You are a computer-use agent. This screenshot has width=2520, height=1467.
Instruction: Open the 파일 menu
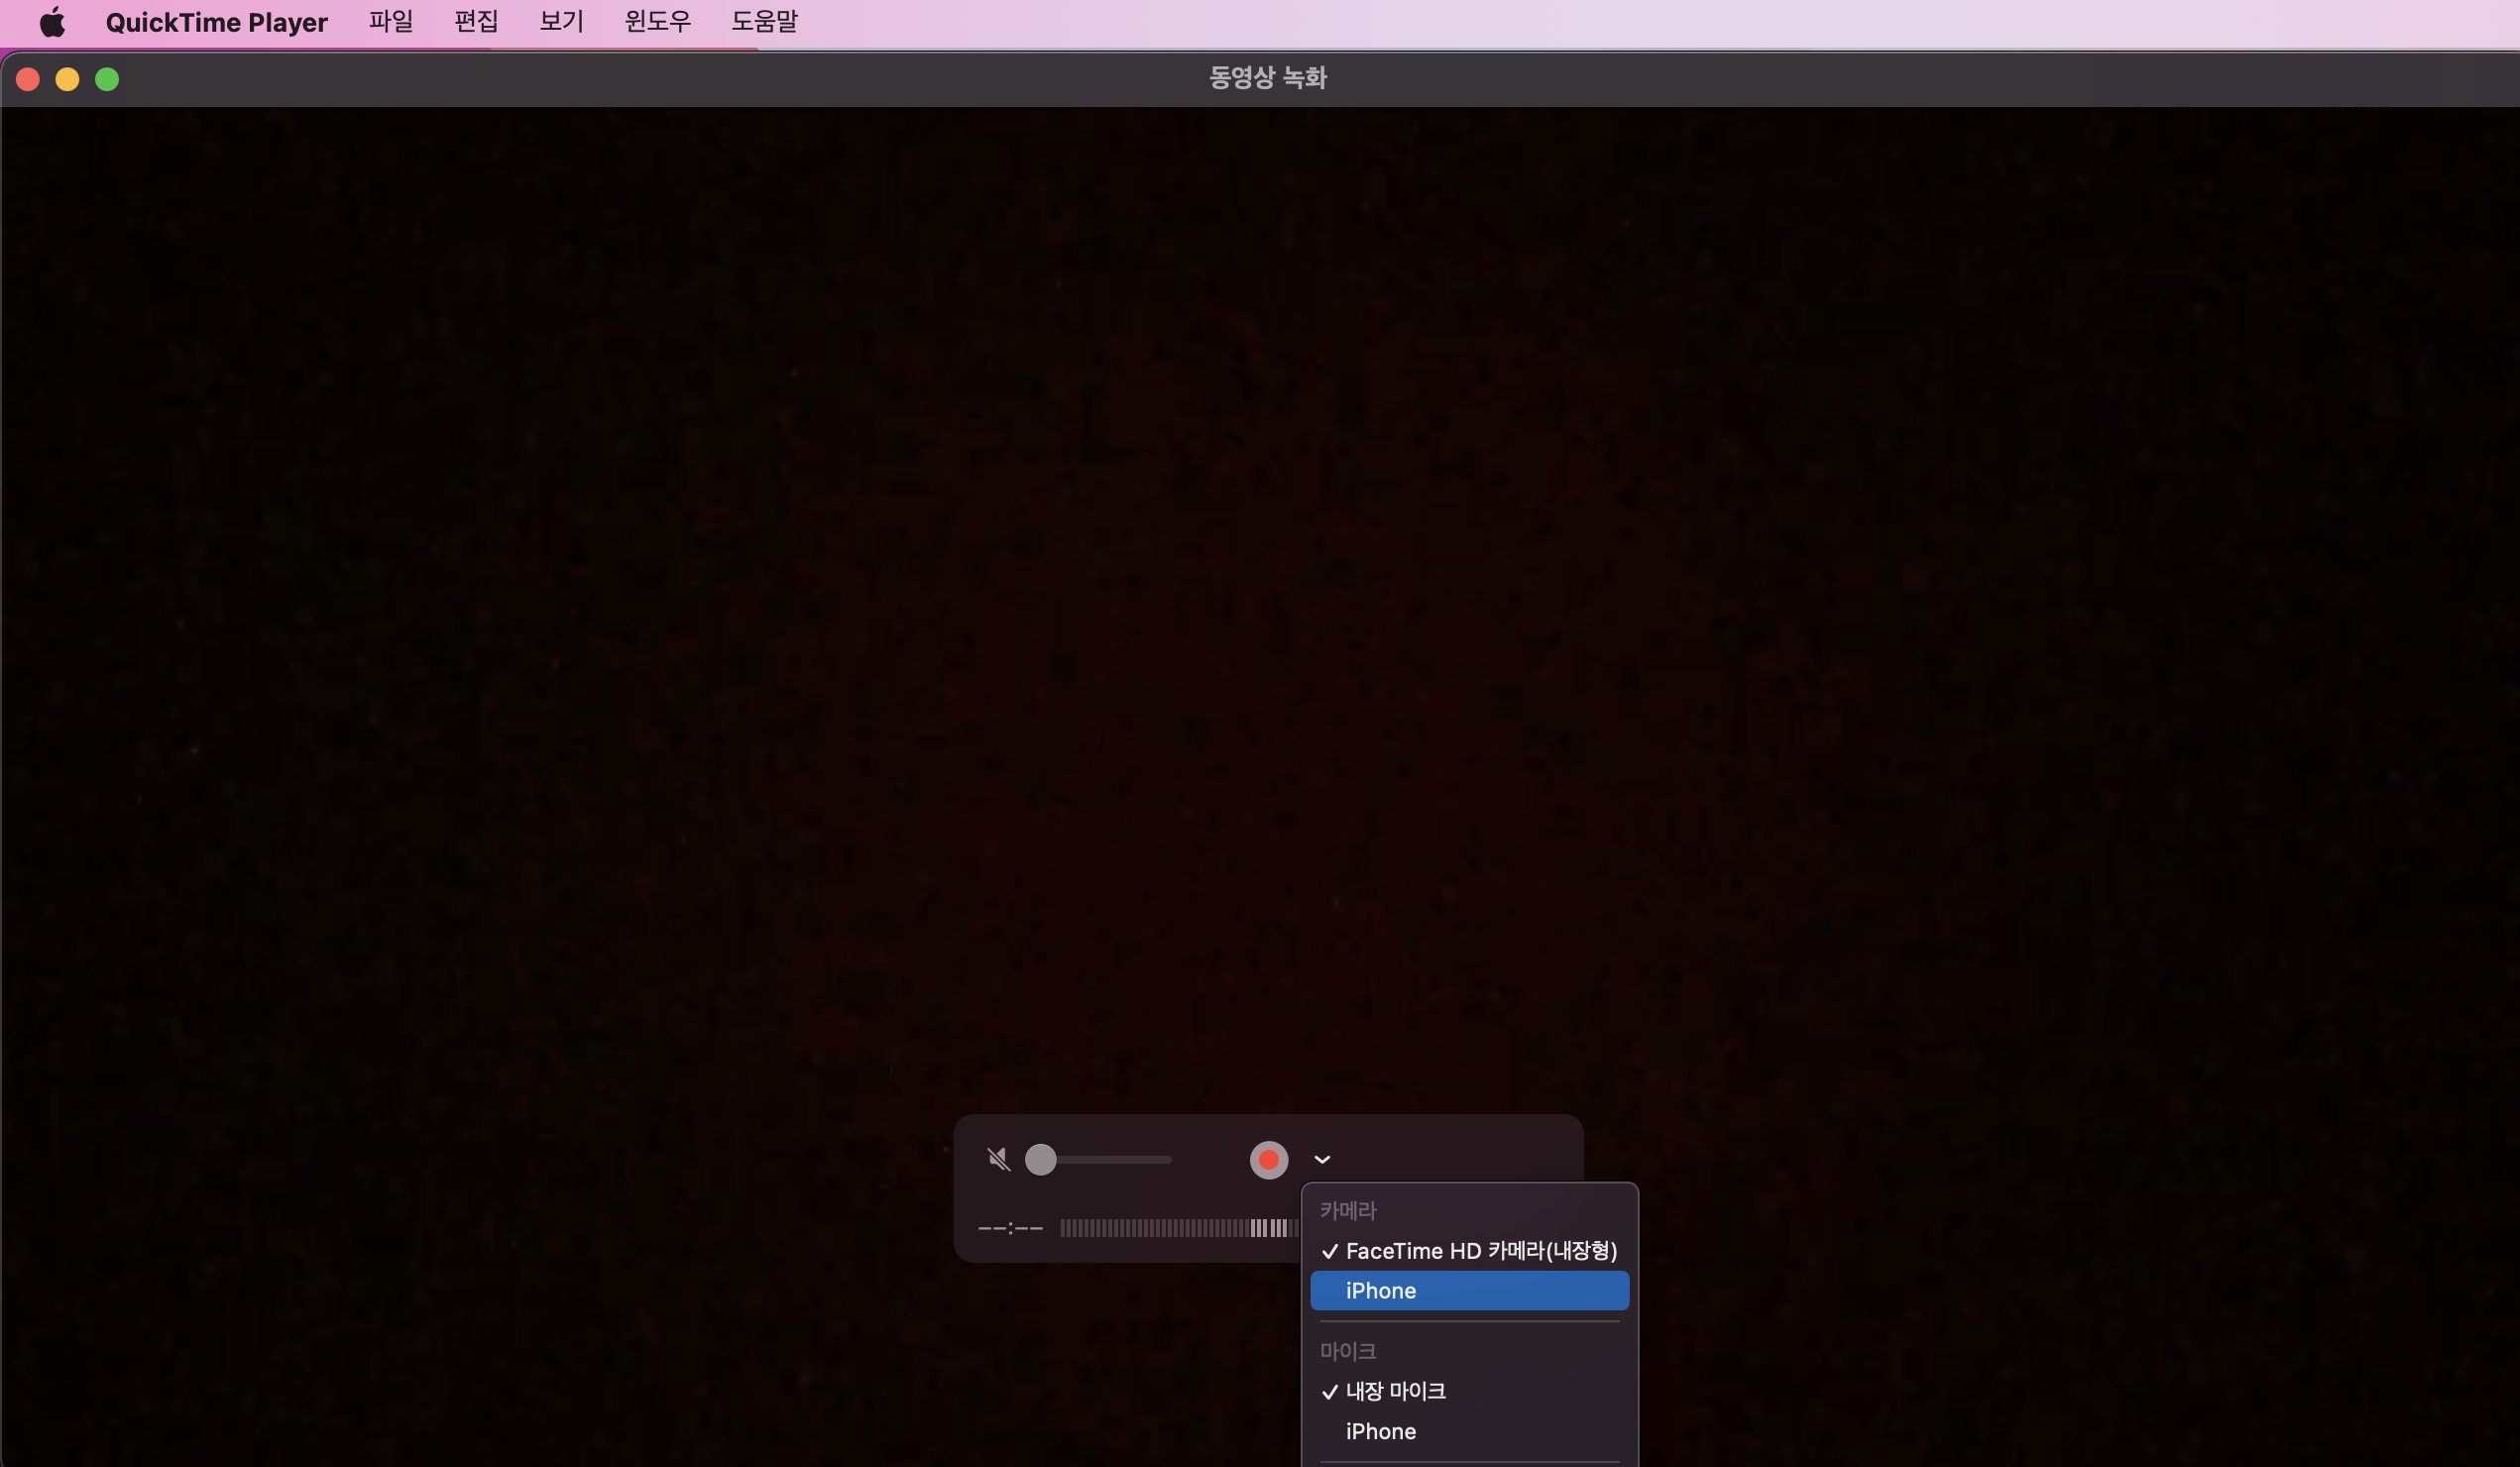click(x=390, y=22)
